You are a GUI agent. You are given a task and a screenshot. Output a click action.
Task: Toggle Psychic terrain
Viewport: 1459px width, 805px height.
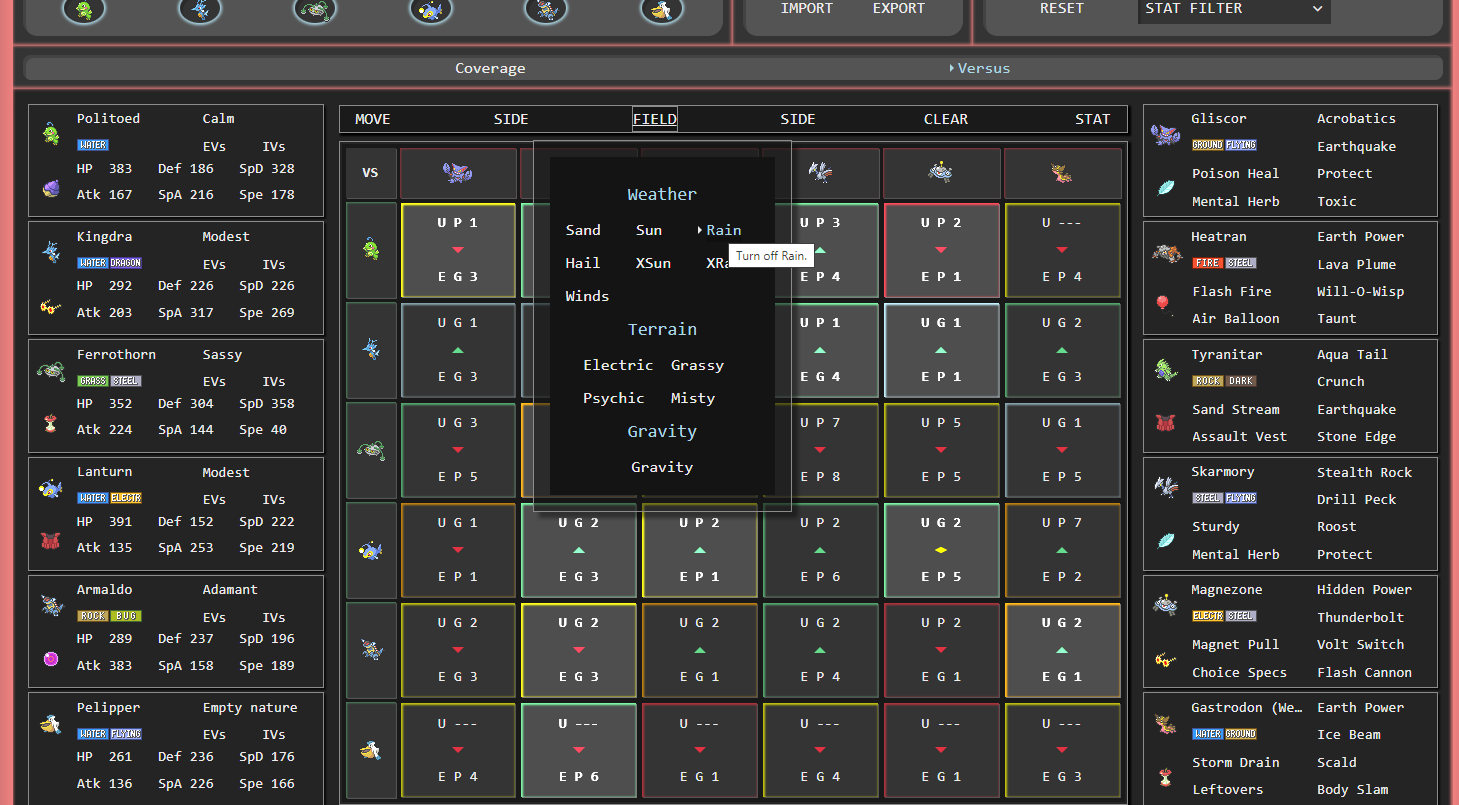614,398
